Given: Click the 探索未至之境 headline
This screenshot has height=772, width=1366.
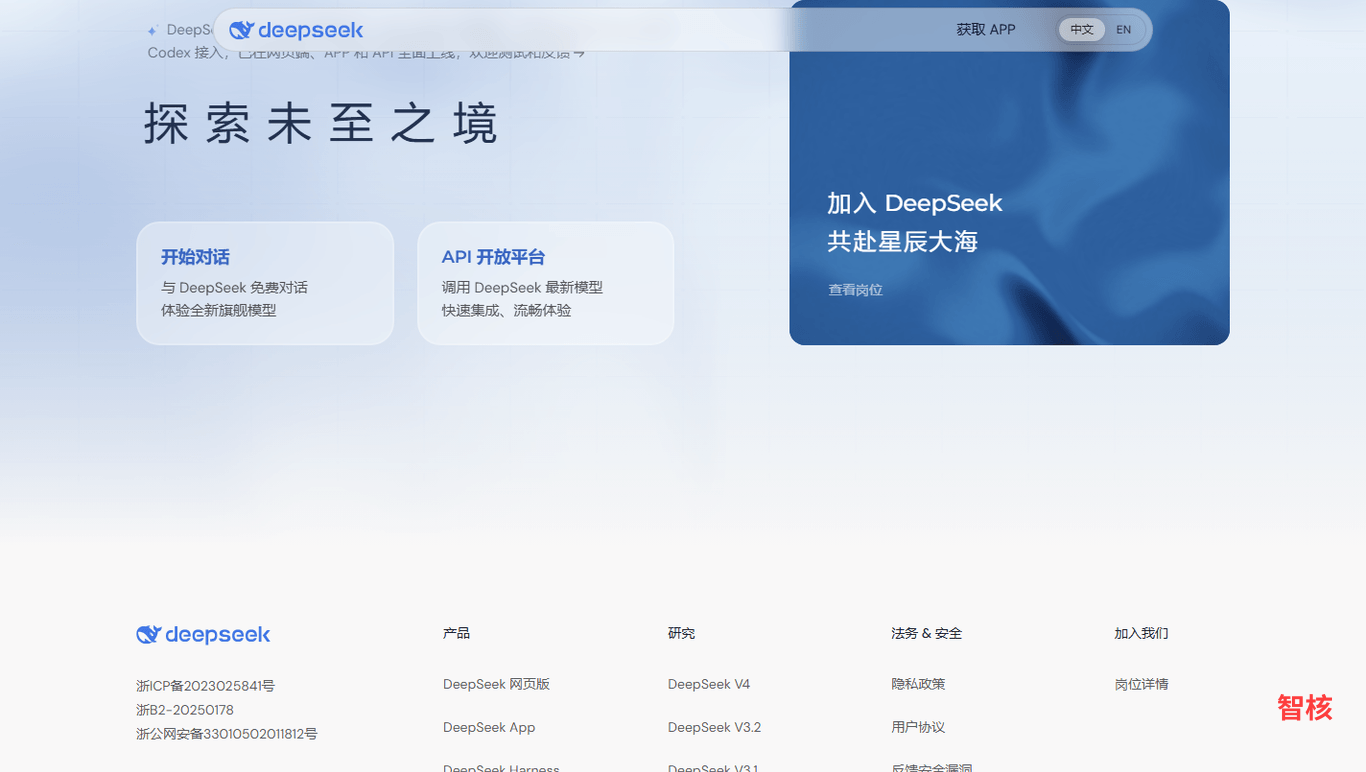Looking at the screenshot, I should tap(321, 124).
